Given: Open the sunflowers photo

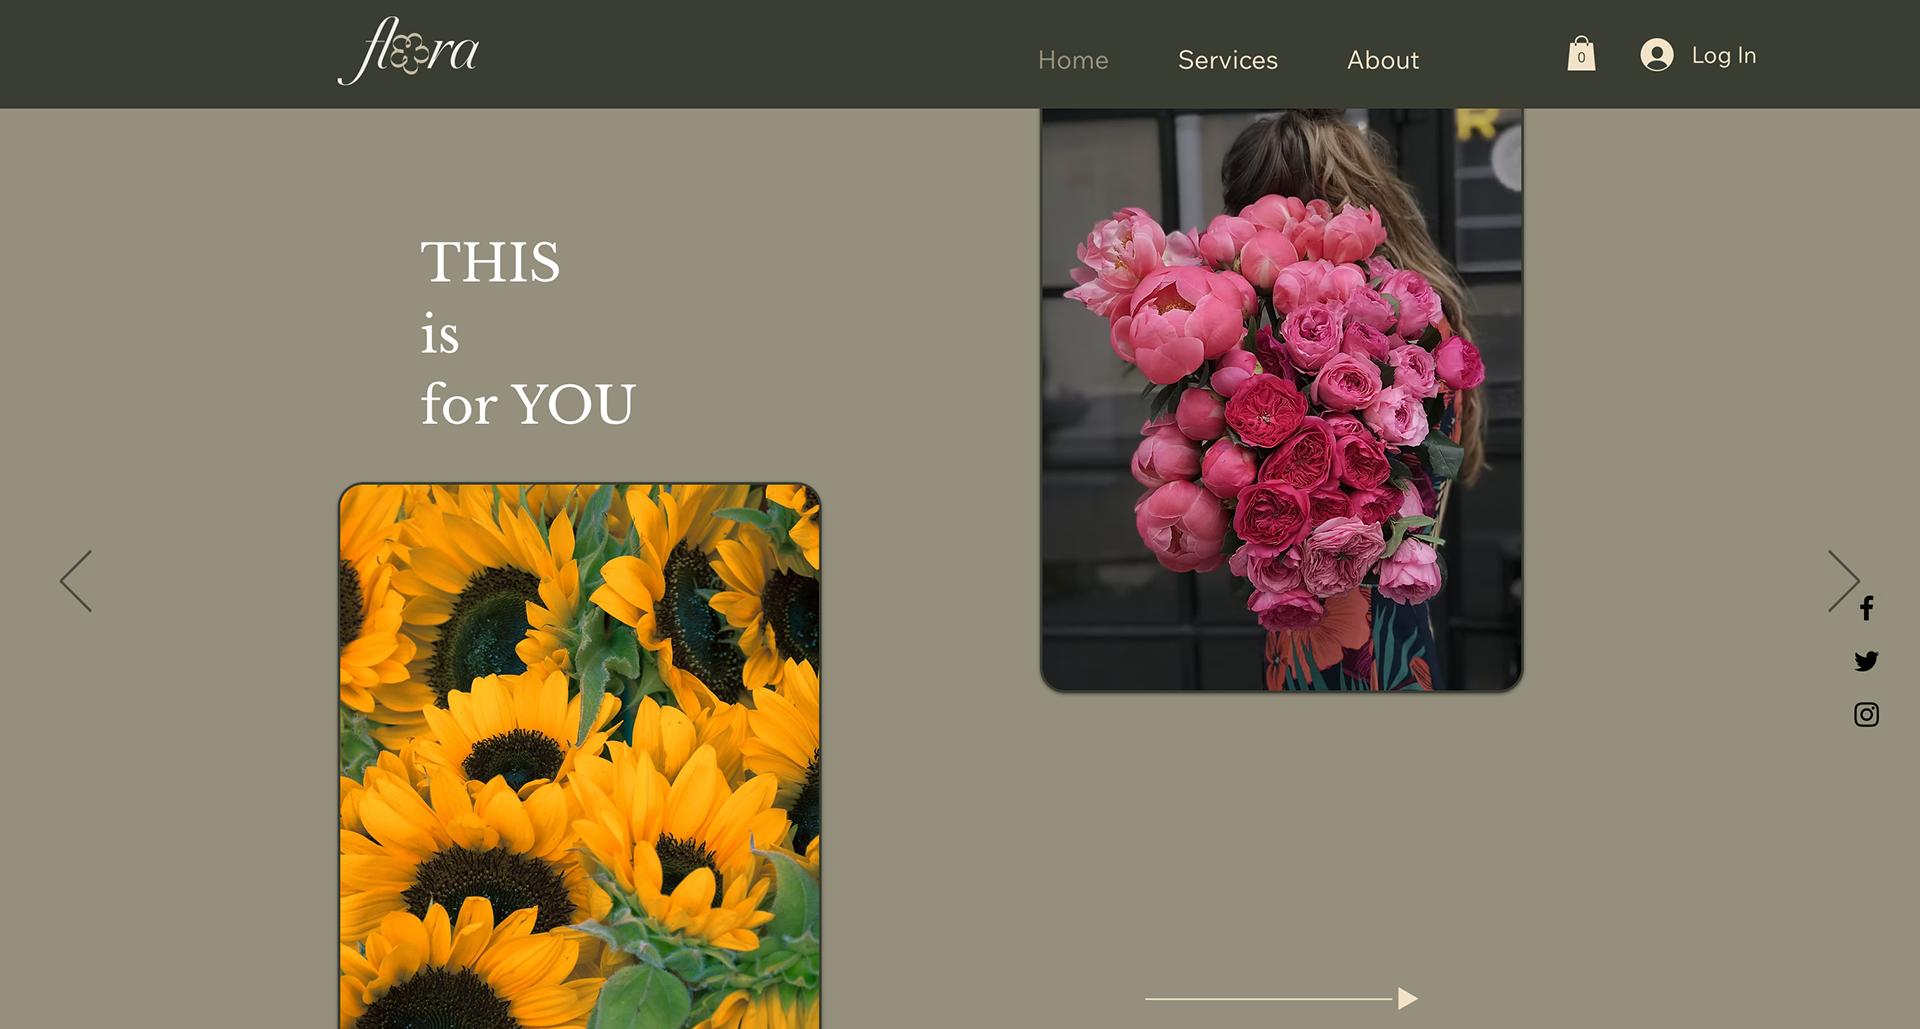Looking at the screenshot, I should click(x=580, y=756).
